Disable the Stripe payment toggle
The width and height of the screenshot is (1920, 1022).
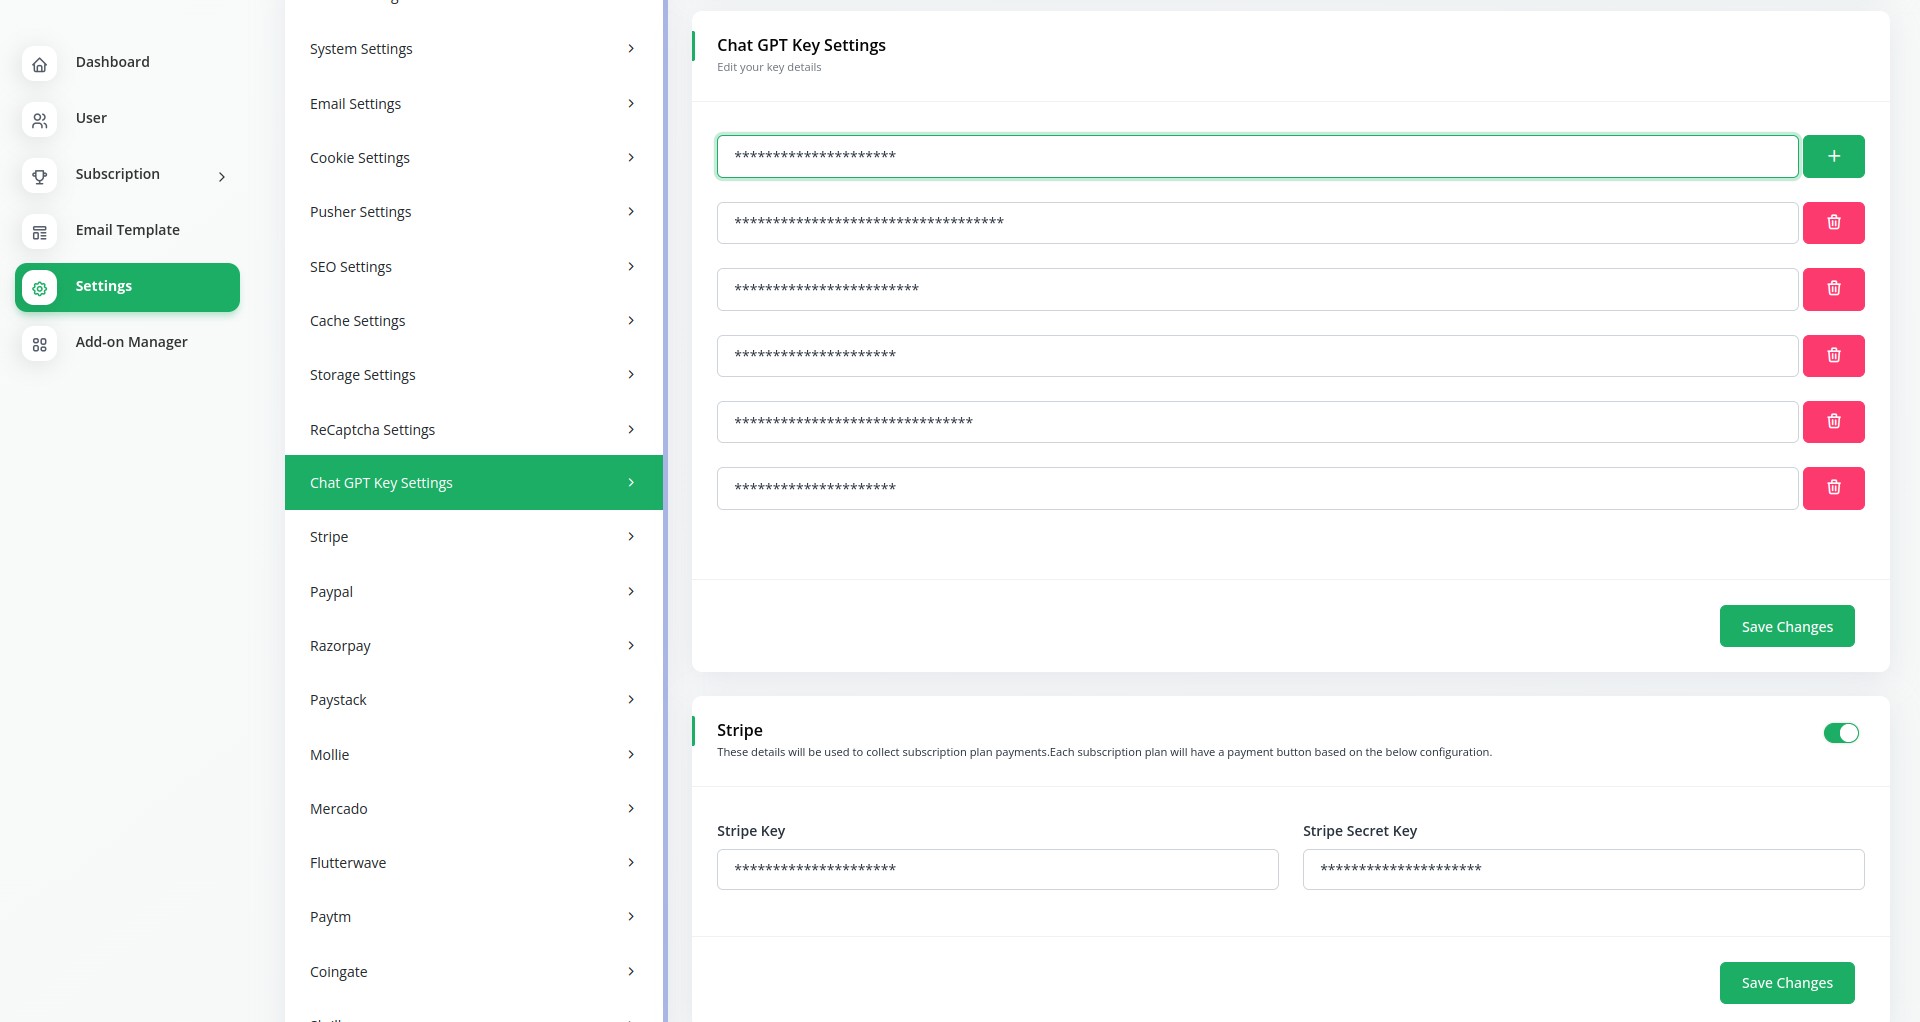[x=1840, y=733]
